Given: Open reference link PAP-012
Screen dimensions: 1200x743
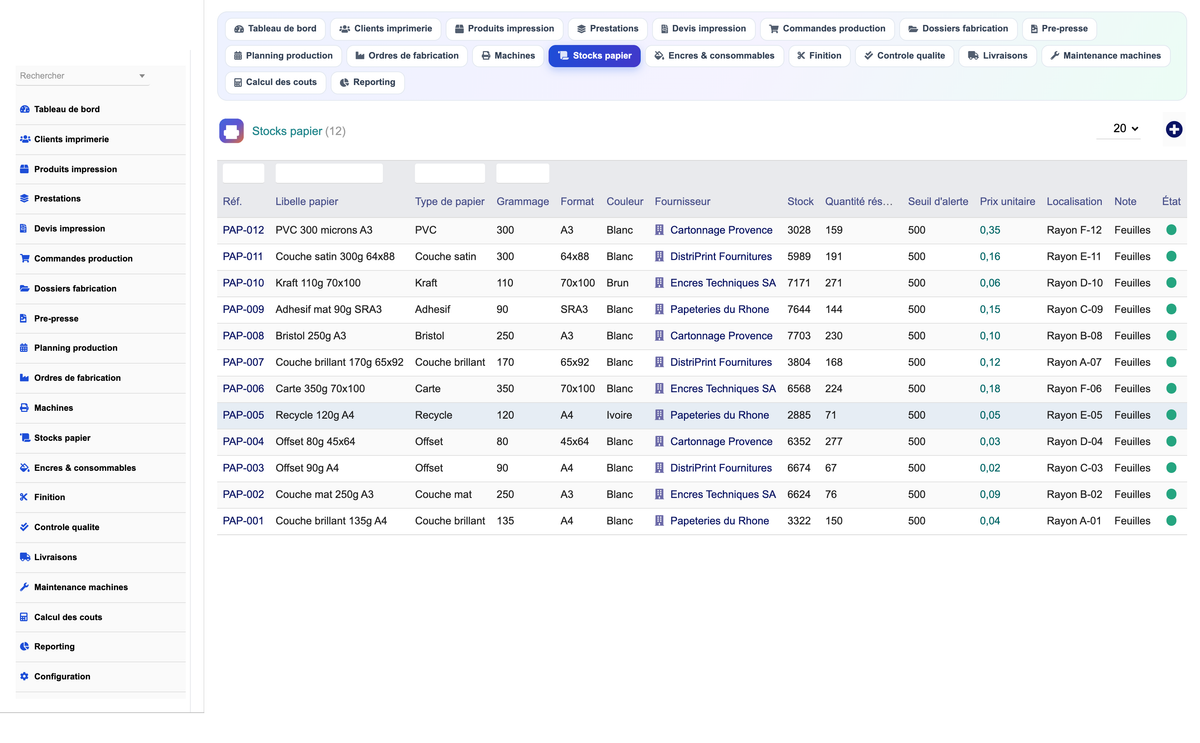Looking at the screenshot, I should tap(243, 230).
